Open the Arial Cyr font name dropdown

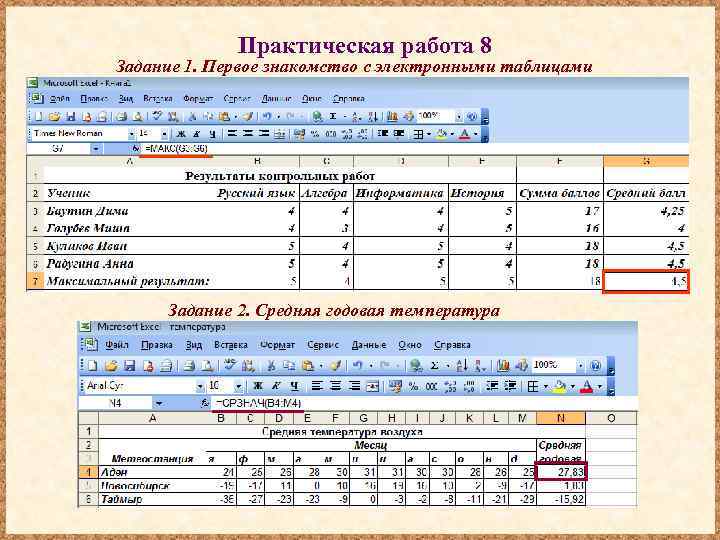pos(200,387)
